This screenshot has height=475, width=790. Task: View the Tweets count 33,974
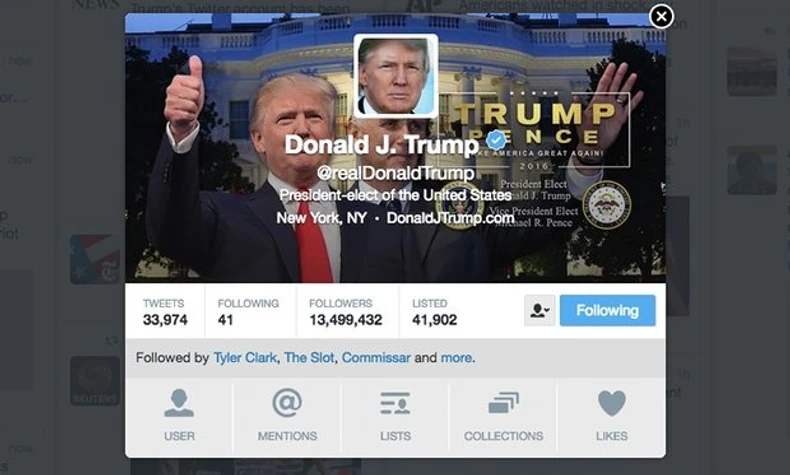[x=165, y=312]
